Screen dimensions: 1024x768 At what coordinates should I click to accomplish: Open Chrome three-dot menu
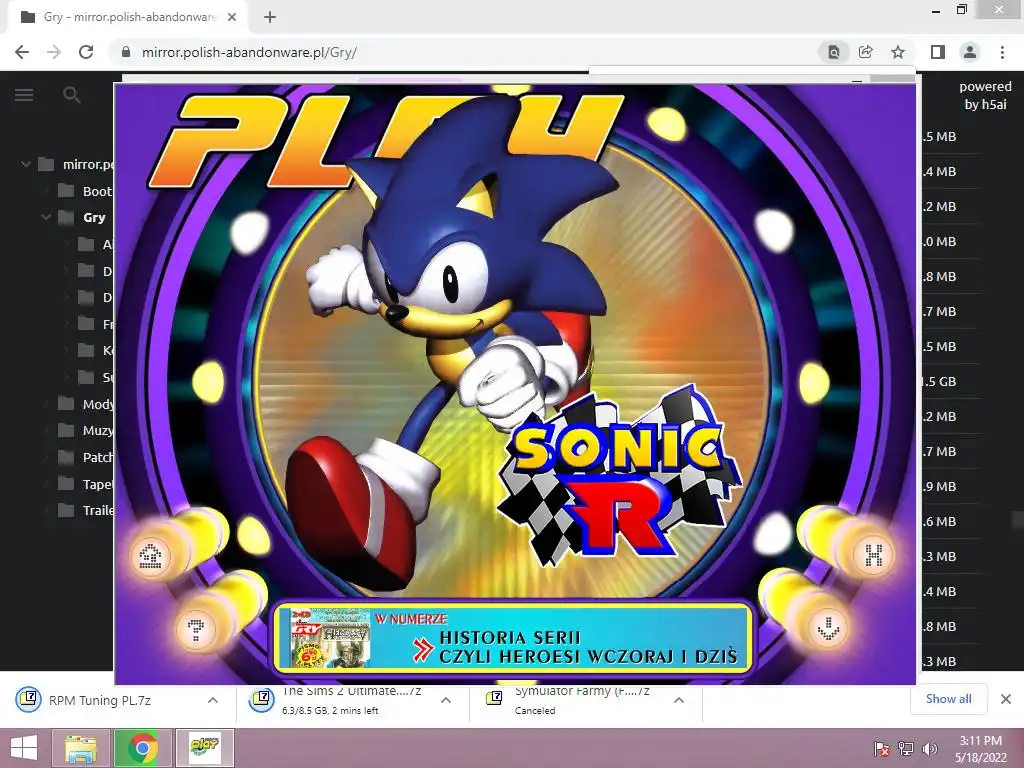[1002, 52]
